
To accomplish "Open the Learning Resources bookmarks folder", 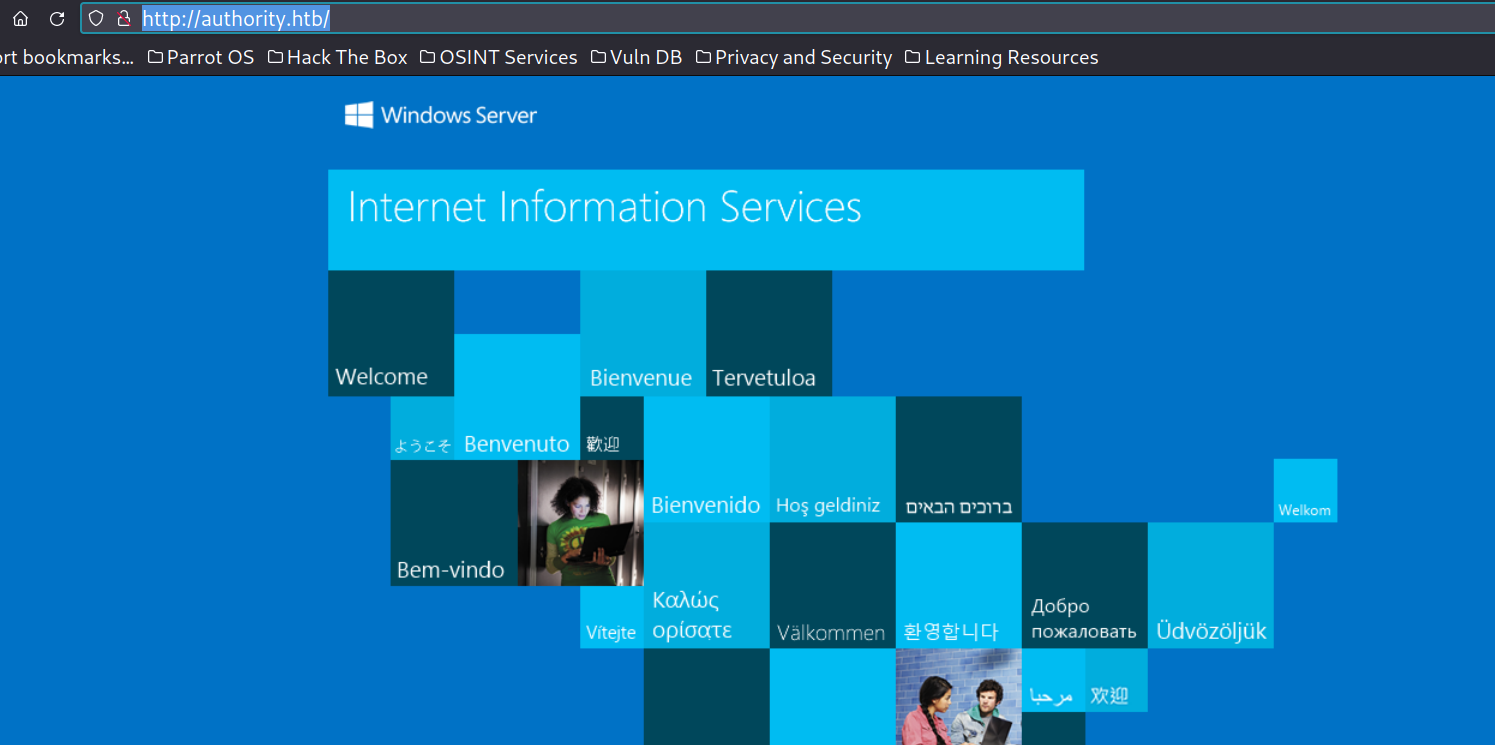I will click(x=1002, y=57).
